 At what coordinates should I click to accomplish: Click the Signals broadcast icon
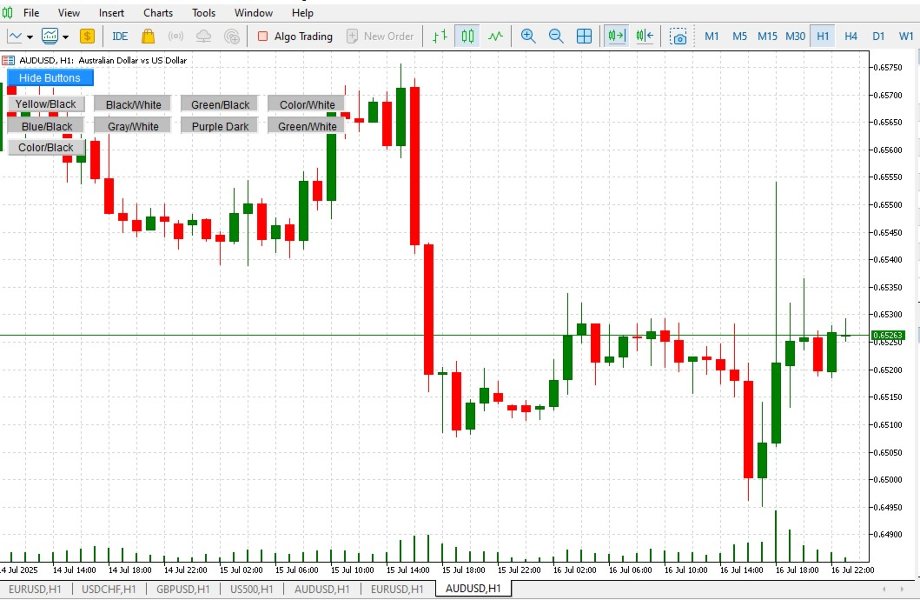click(175, 36)
